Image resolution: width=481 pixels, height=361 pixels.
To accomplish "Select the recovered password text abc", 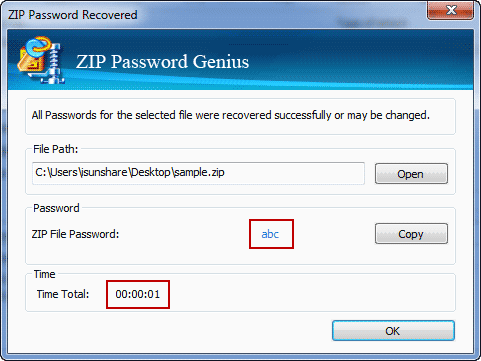I will [270, 234].
